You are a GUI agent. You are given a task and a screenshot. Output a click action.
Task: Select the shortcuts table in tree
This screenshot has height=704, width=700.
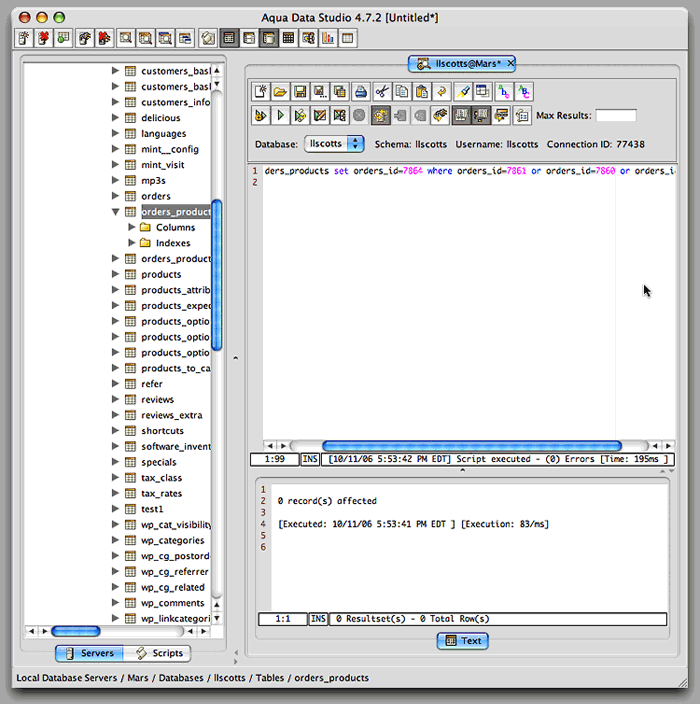pyautogui.click(x=162, y=431)
